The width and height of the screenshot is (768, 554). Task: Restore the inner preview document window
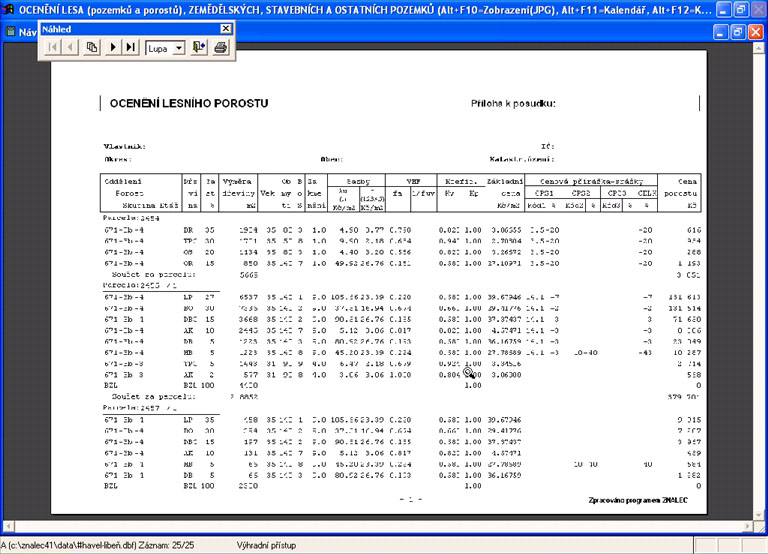pos(738,32)
